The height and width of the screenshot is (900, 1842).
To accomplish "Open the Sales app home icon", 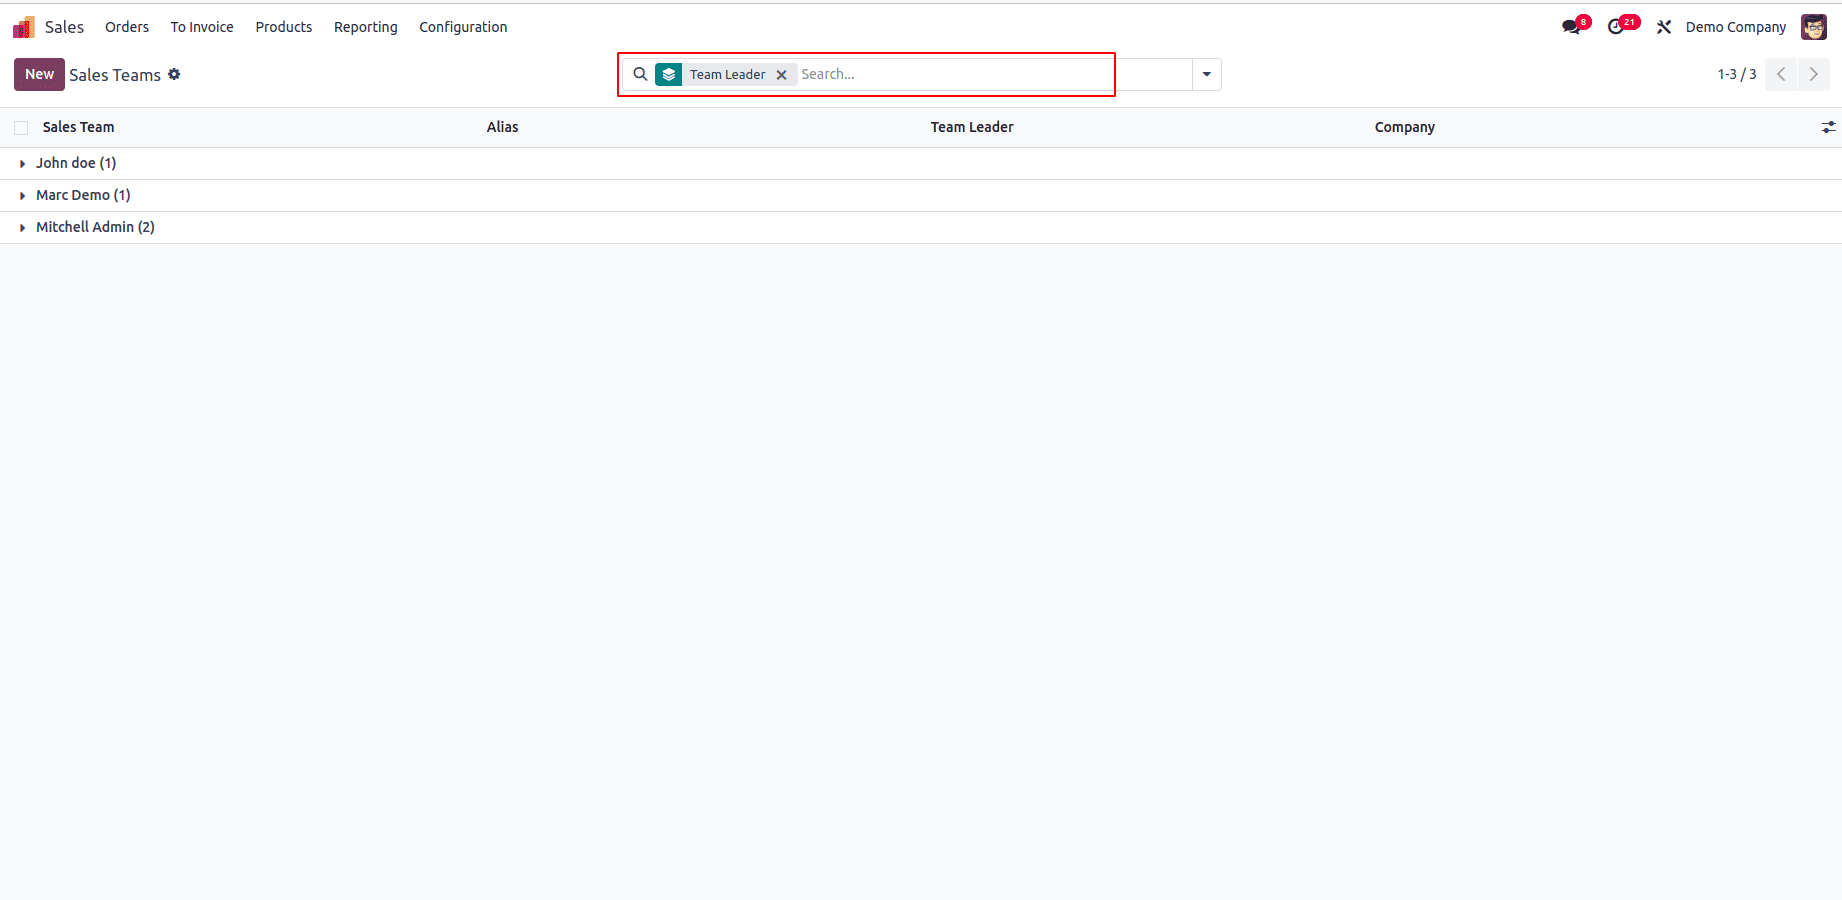I will click(24, 27).
